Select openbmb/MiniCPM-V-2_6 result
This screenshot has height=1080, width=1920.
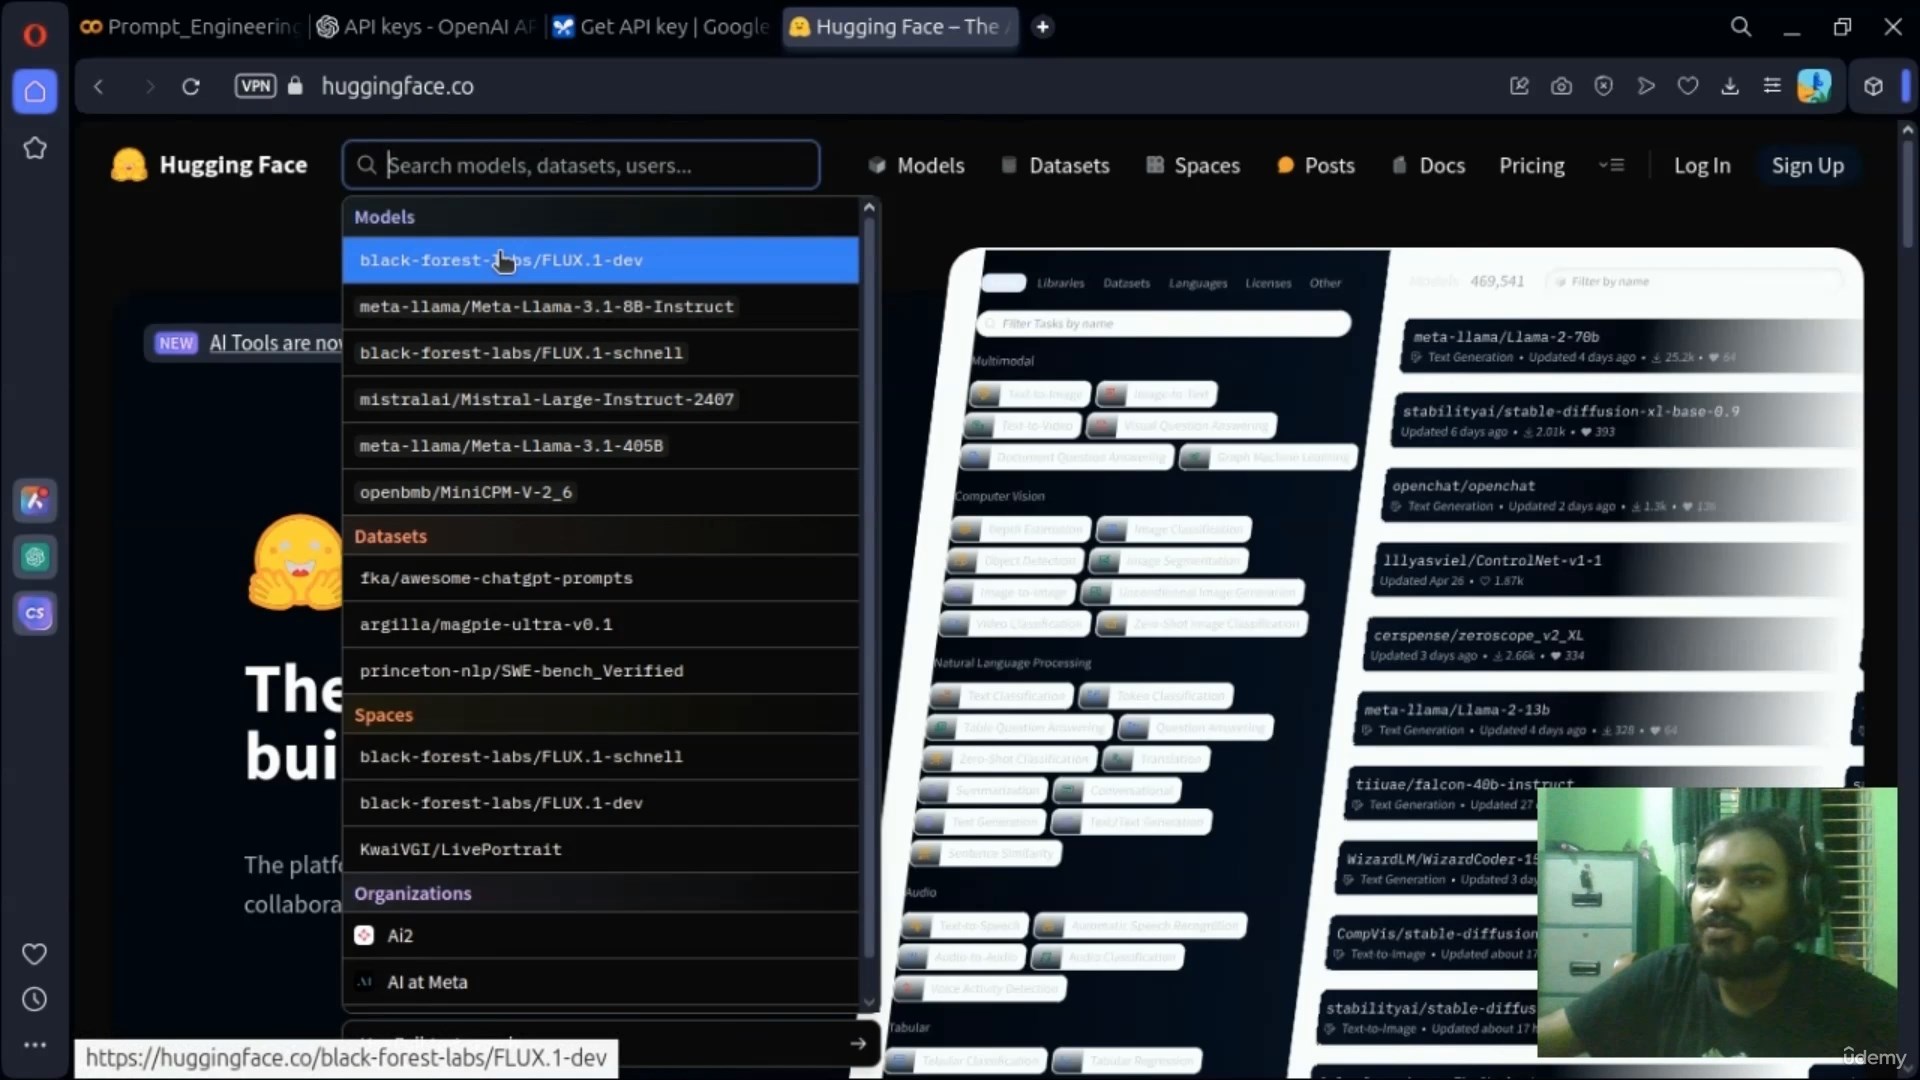[x=600, y=492]
